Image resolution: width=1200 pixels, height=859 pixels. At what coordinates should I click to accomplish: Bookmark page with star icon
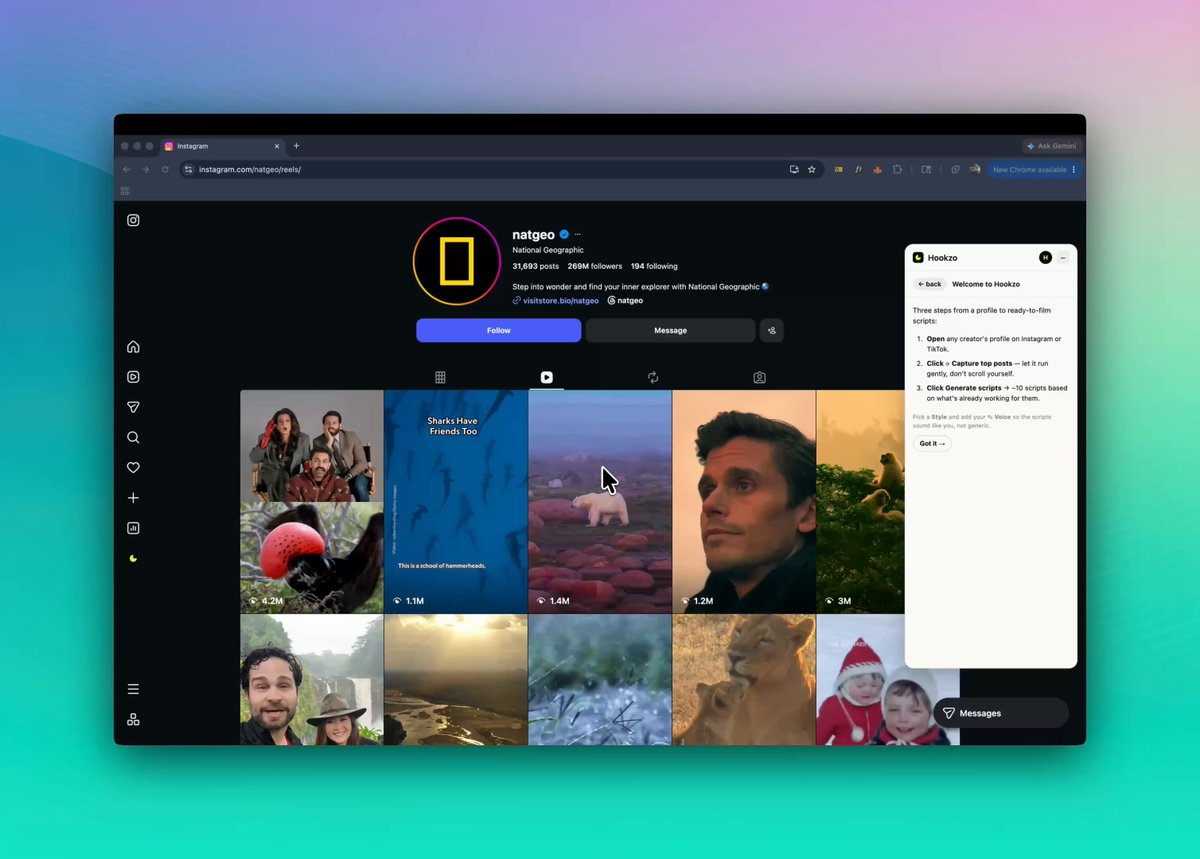[812, 169]
